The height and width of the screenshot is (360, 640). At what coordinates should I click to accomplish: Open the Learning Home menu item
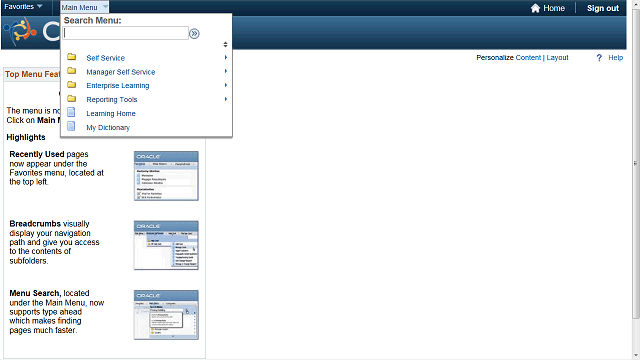pos(111,113)
